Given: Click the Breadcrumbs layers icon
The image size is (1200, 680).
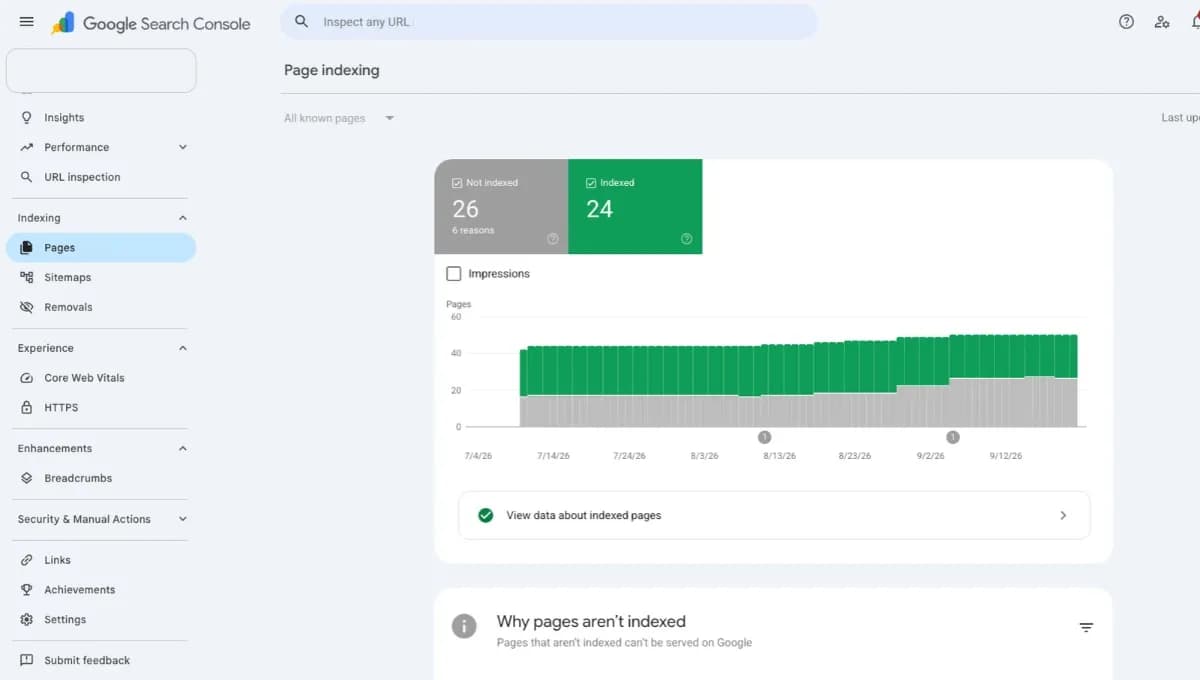Looking at the screenshot, I should [27, 478].
